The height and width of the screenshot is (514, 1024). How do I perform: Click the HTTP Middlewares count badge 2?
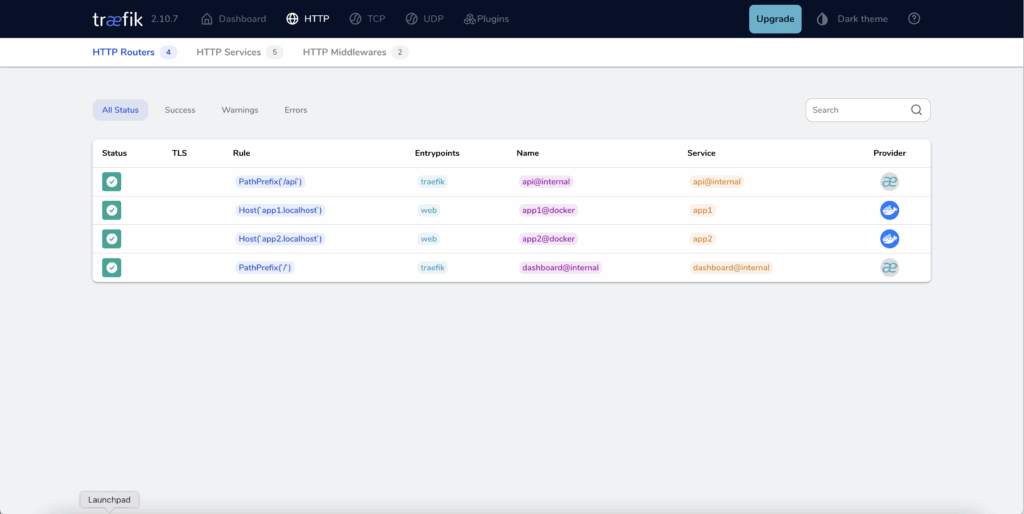[400, 52]
